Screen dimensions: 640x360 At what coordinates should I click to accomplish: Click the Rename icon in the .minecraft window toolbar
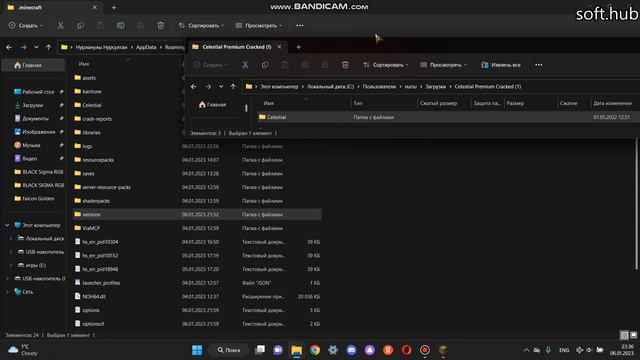(x=120, y=25)
